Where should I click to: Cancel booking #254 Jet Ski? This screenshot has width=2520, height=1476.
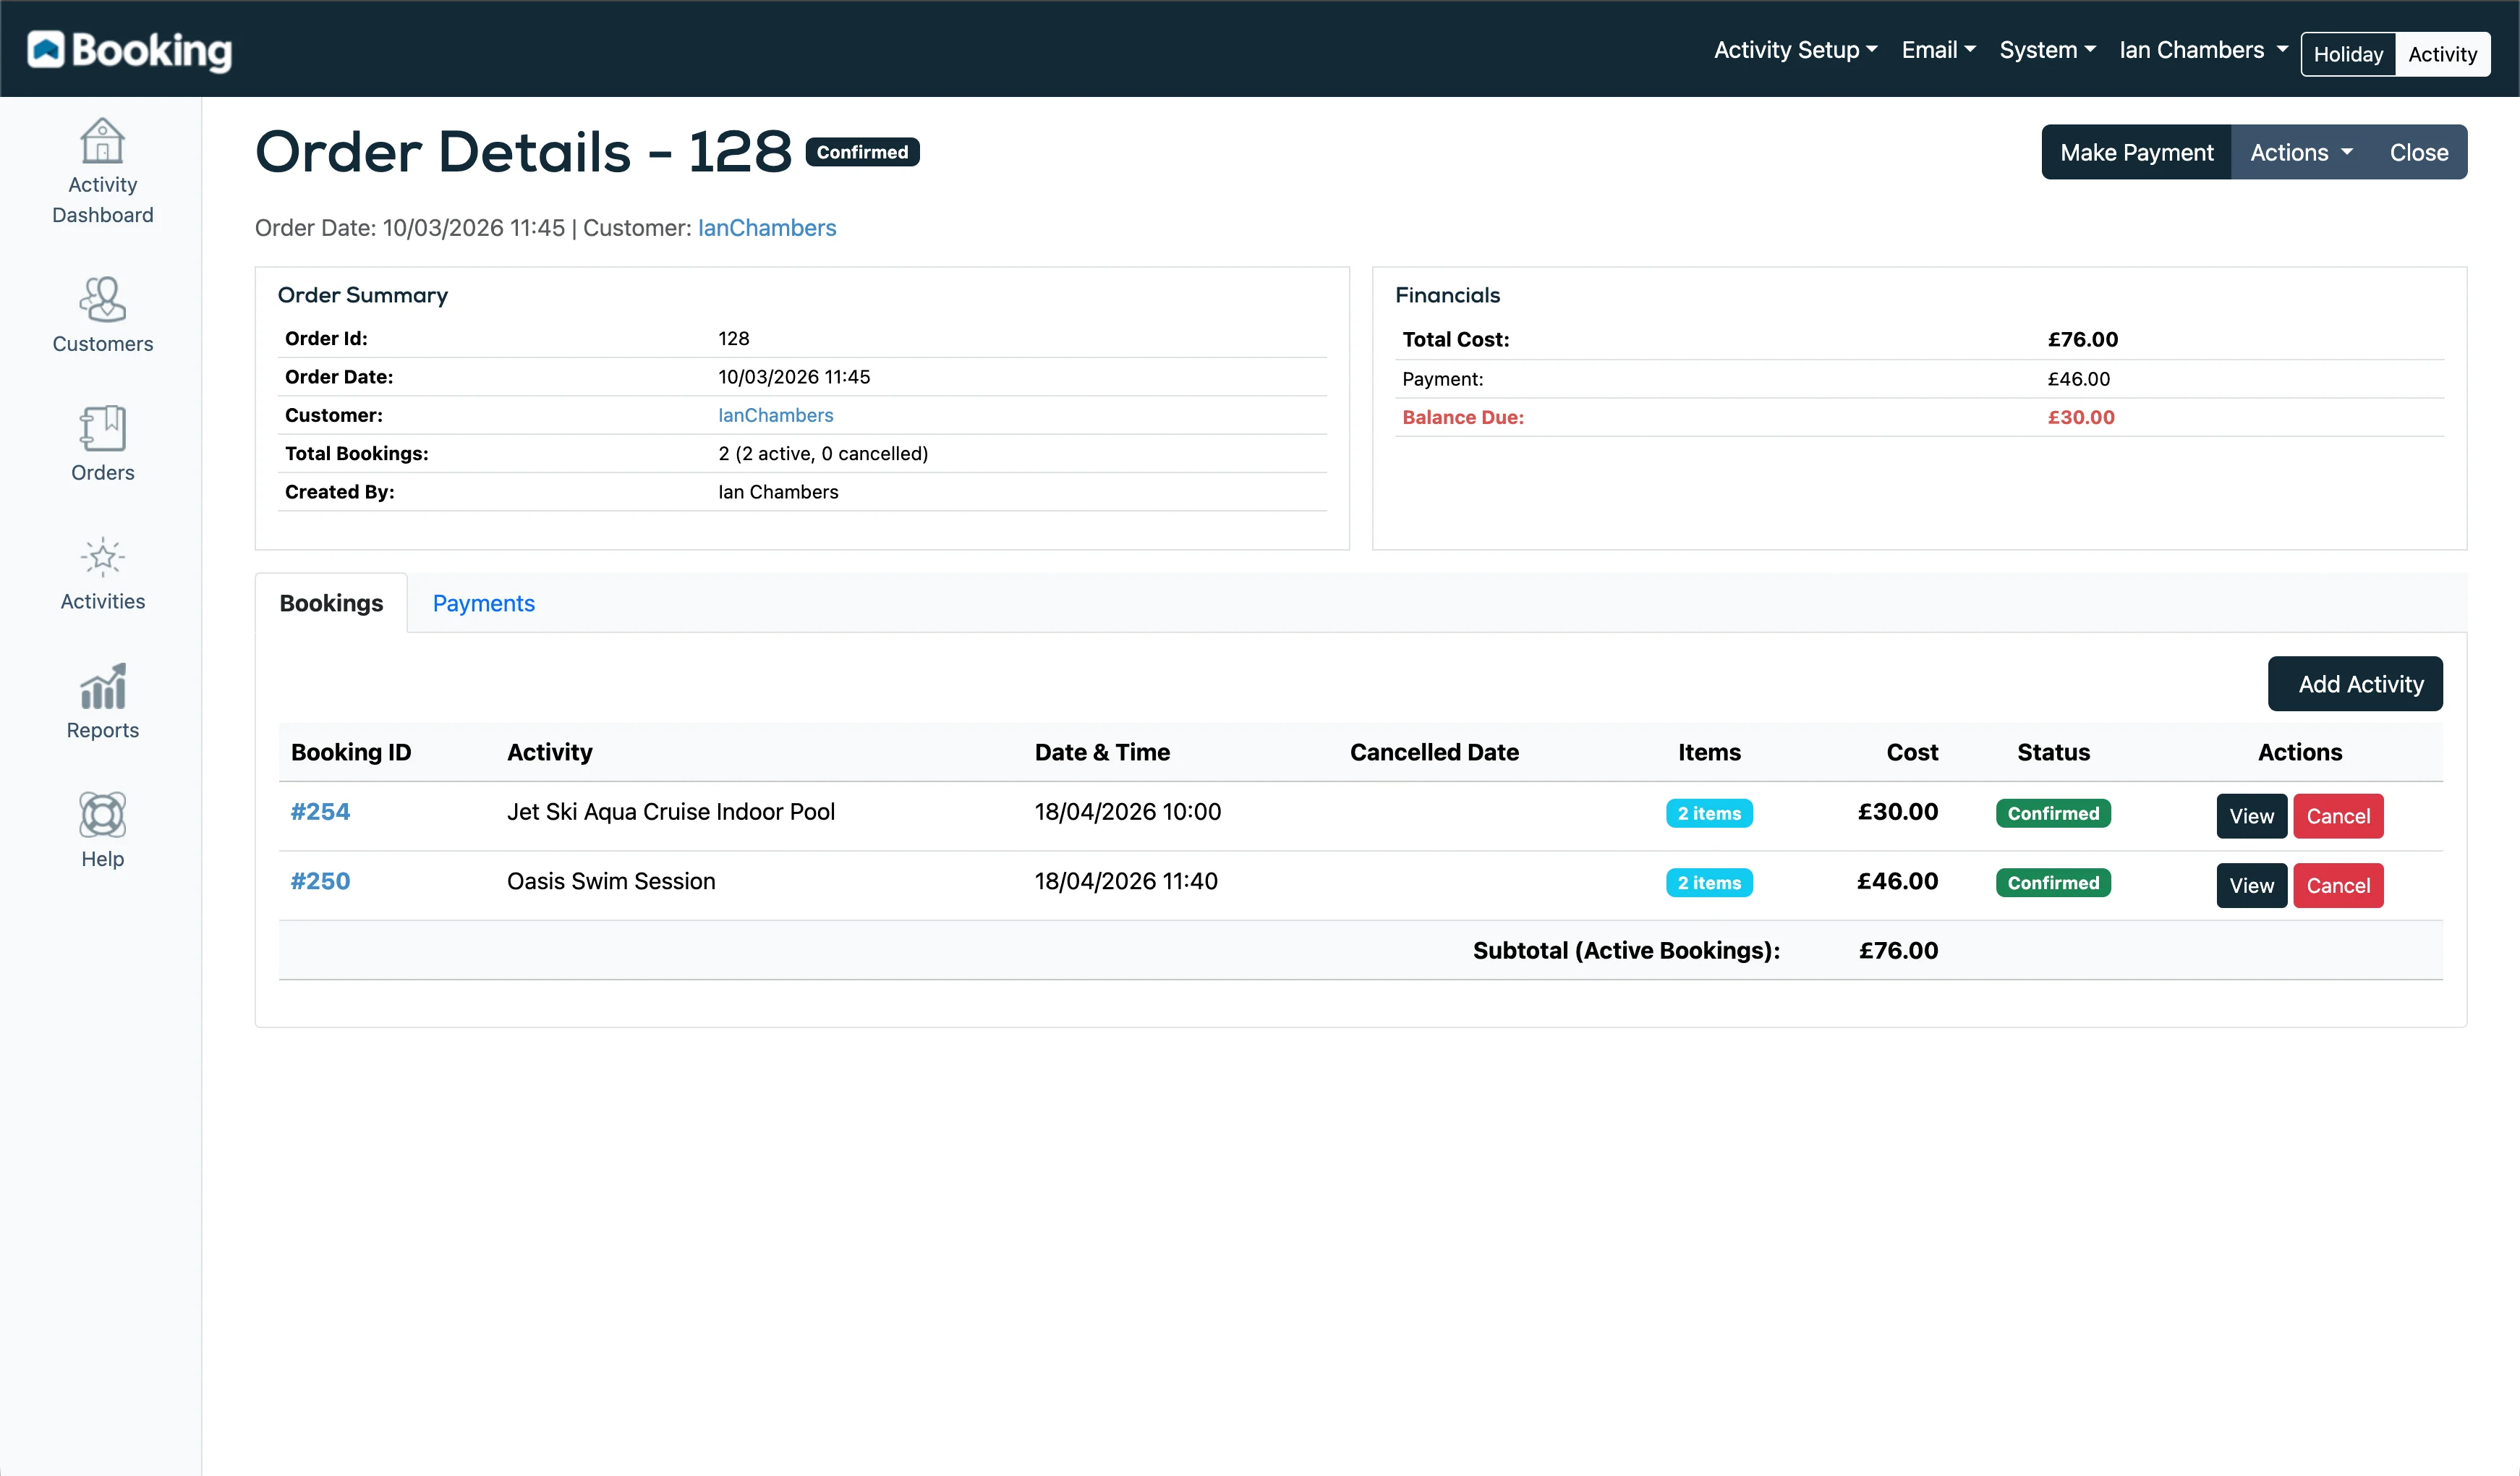tap(2338, 816)
